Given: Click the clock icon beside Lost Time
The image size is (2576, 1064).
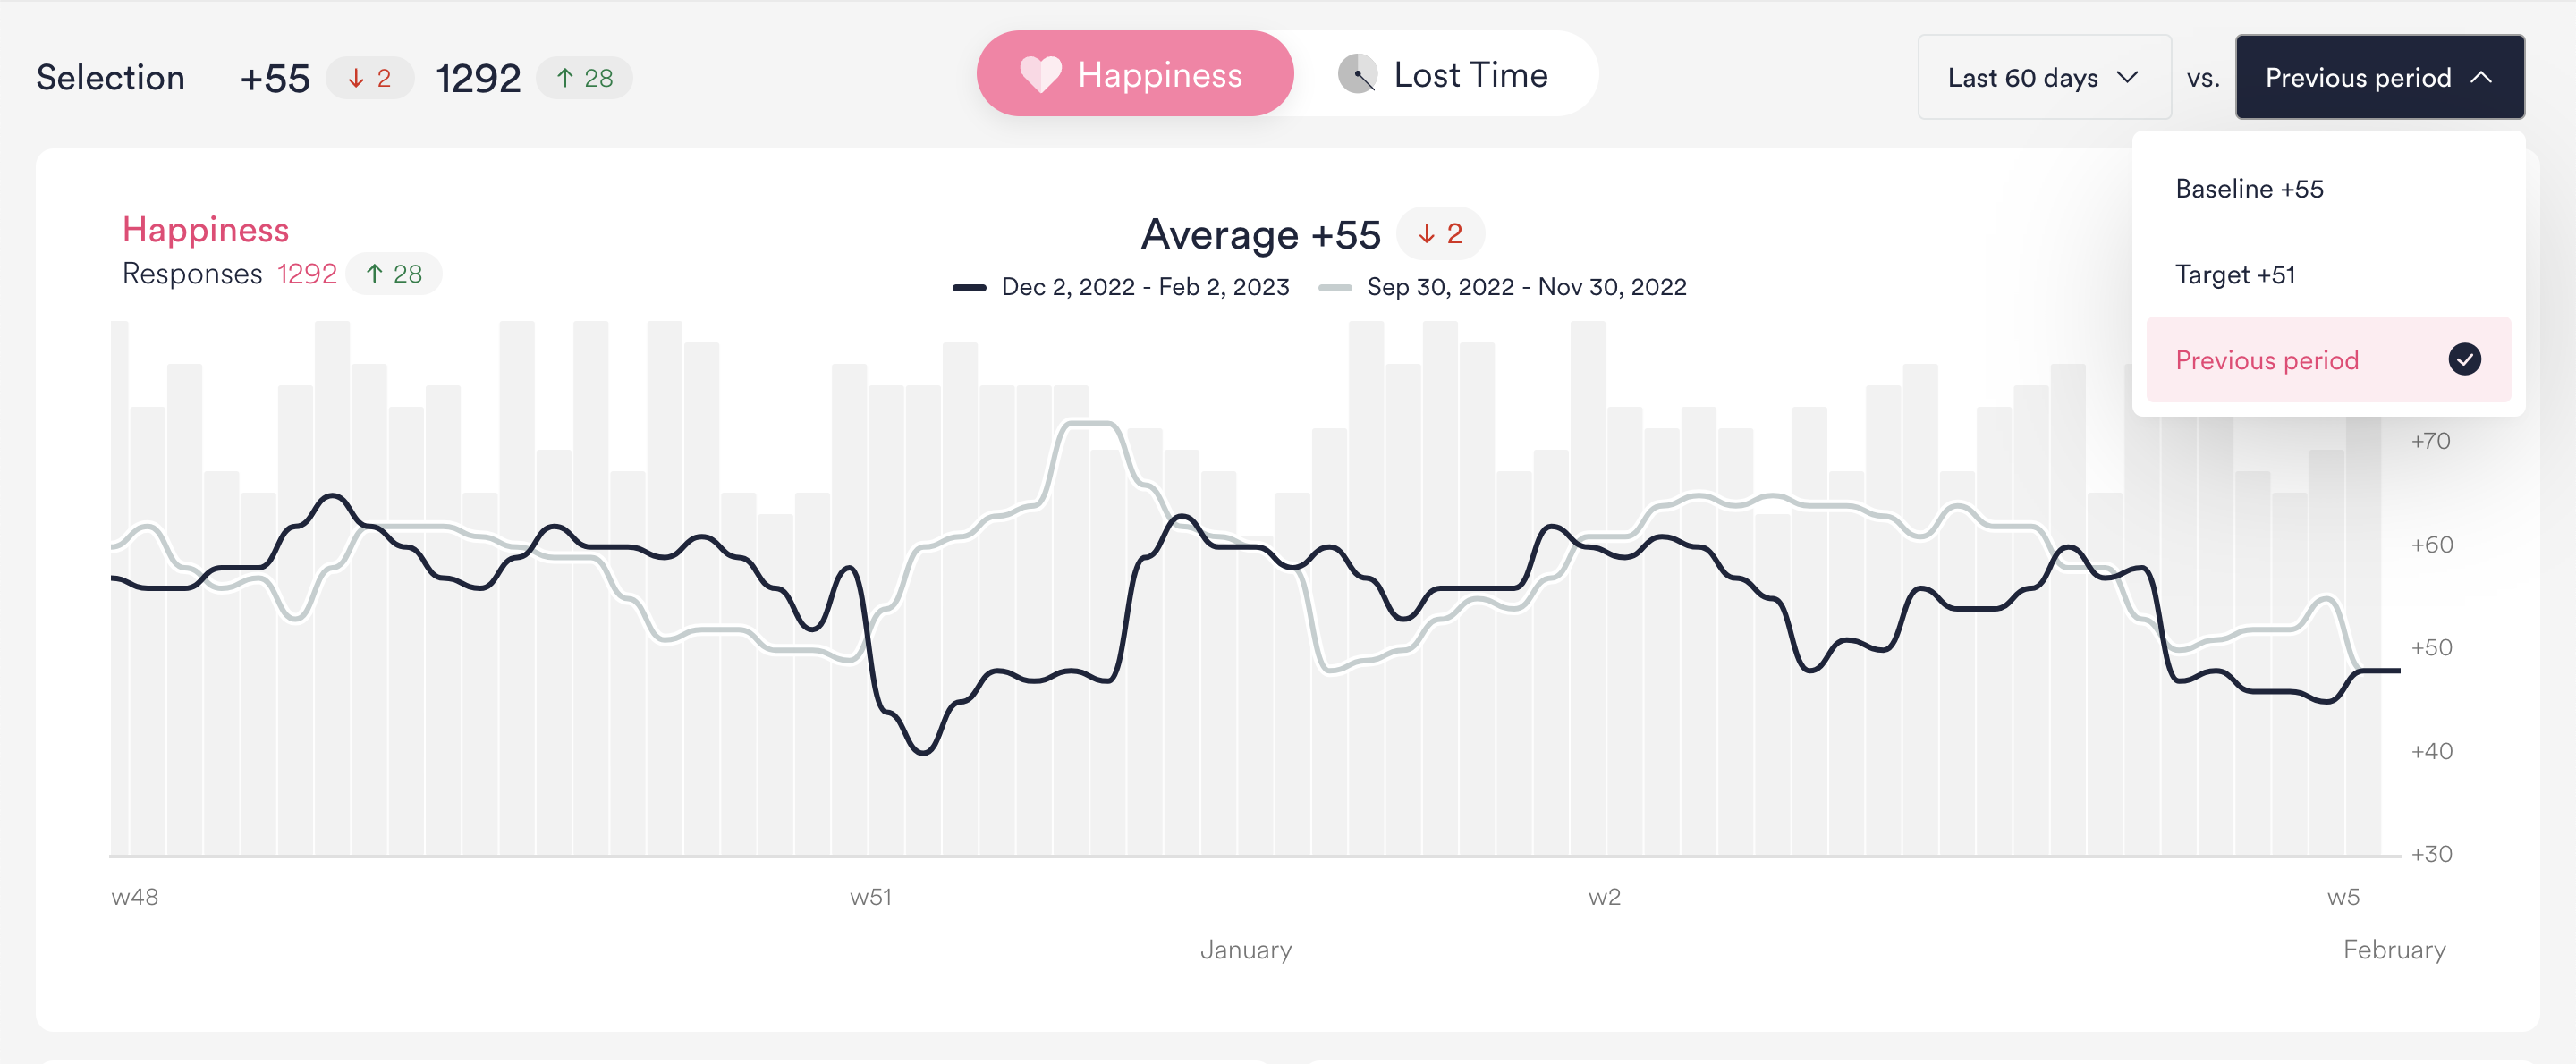Looking at the screenshot, I should (x=1358, y=75).
